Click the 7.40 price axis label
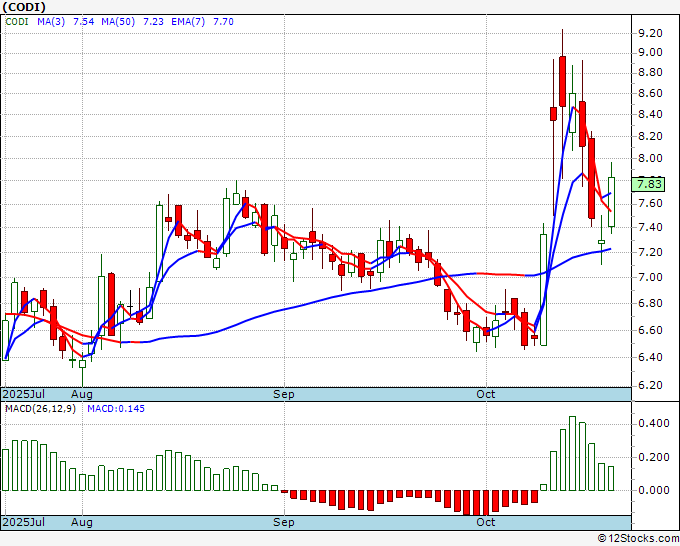This screenshot has height=546, width=680. click(x=650, y=227)
